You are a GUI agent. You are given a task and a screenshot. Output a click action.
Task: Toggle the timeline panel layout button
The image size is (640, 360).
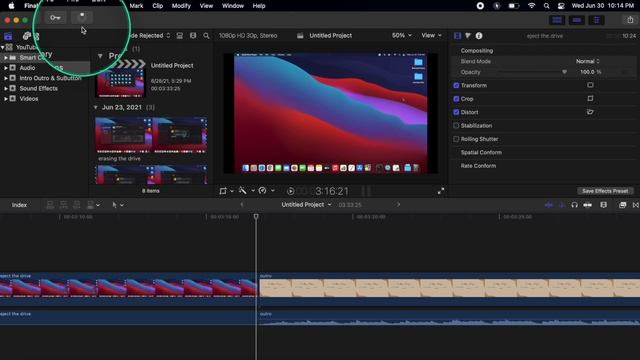click(577, 20)
